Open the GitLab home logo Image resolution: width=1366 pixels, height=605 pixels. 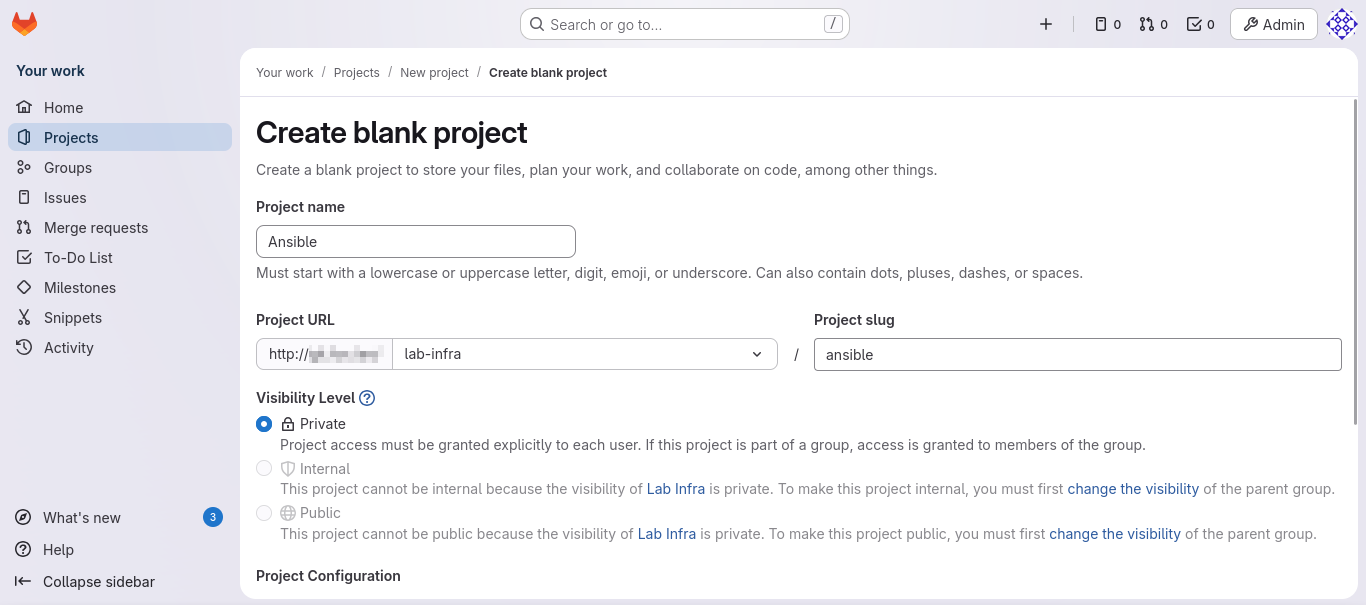[24, 24]
